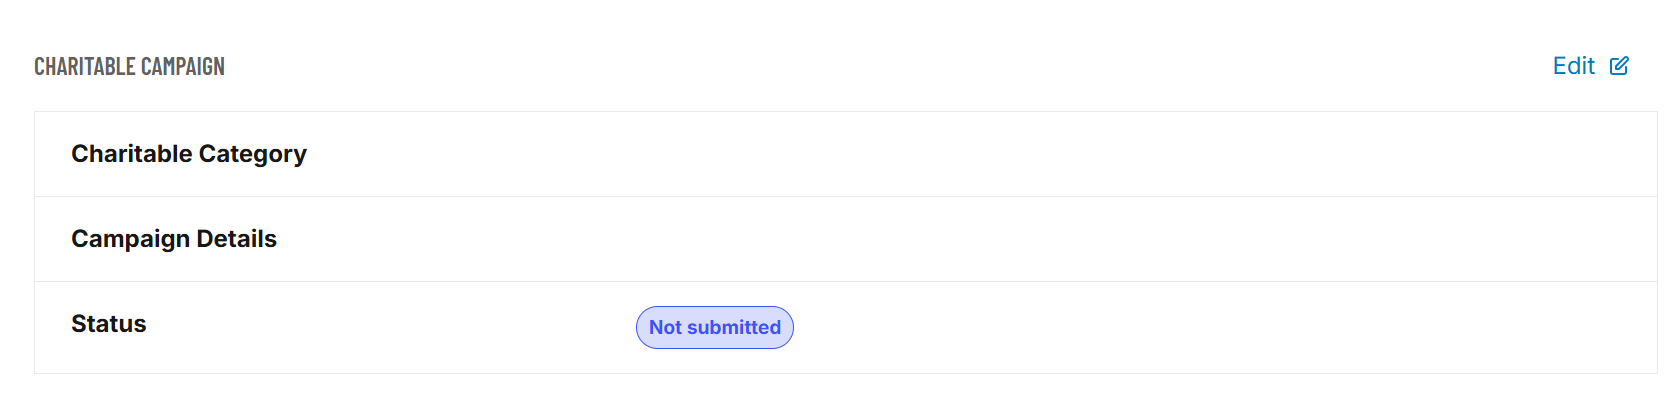
Task: Click the space between Status label and its badge
Action: [390, 324]
